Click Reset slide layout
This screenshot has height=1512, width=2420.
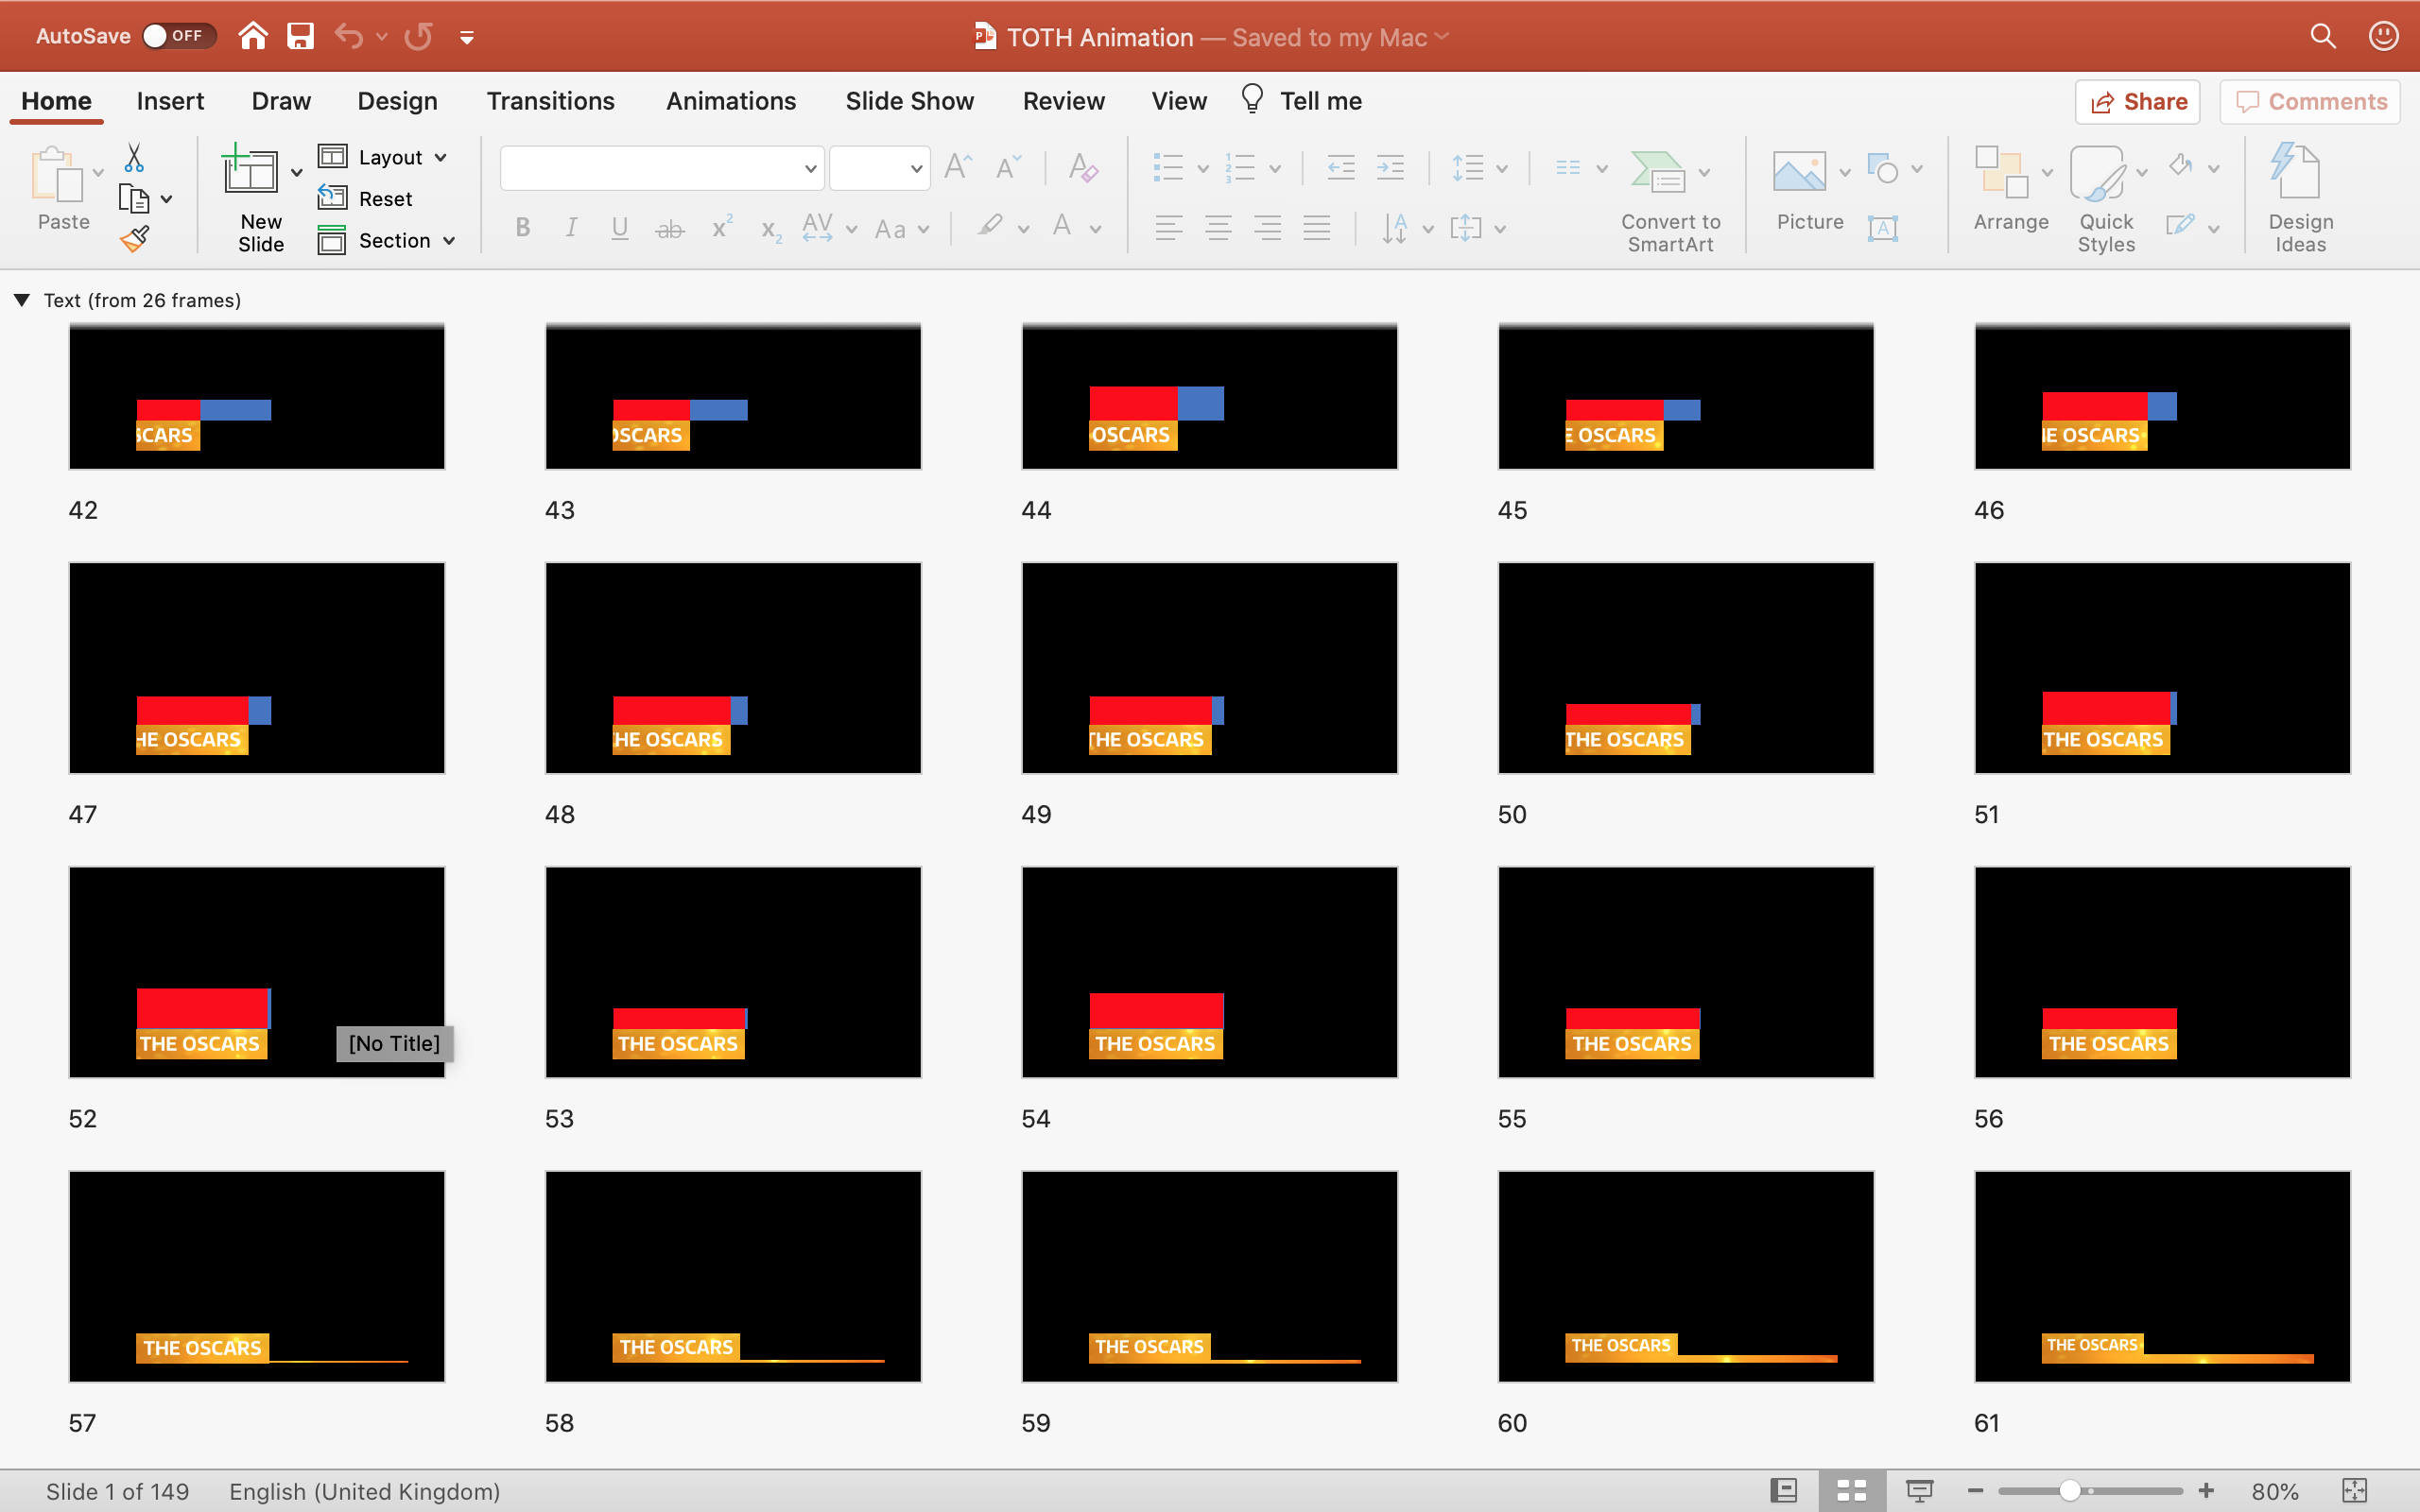click(x=366, y=199)
